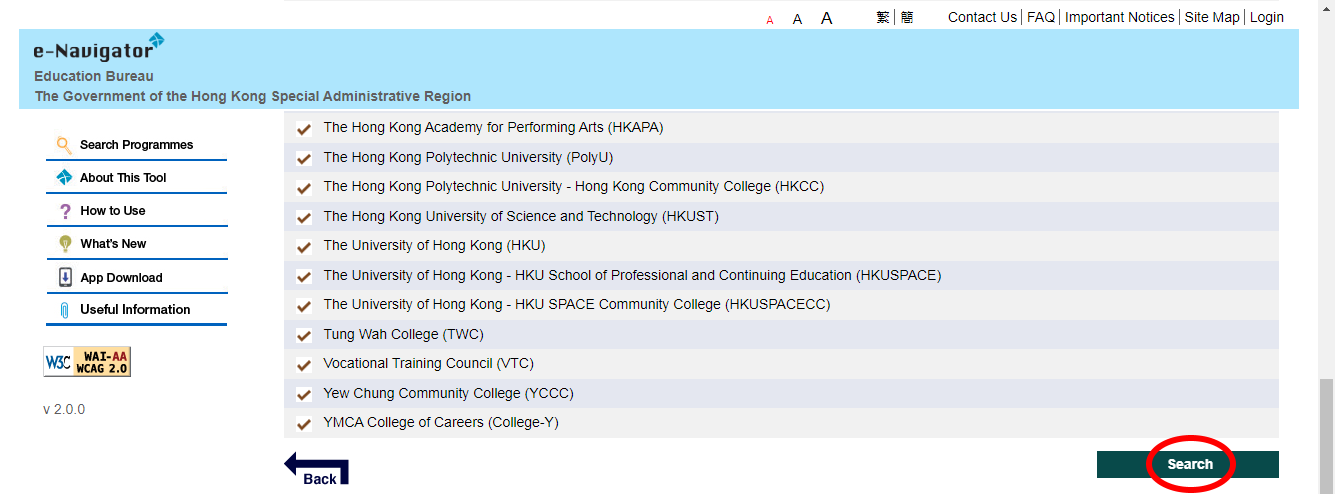The height and width of the screenshot is (494, 1335).
Task: Open the Important Notices link
Action: 1120,17
